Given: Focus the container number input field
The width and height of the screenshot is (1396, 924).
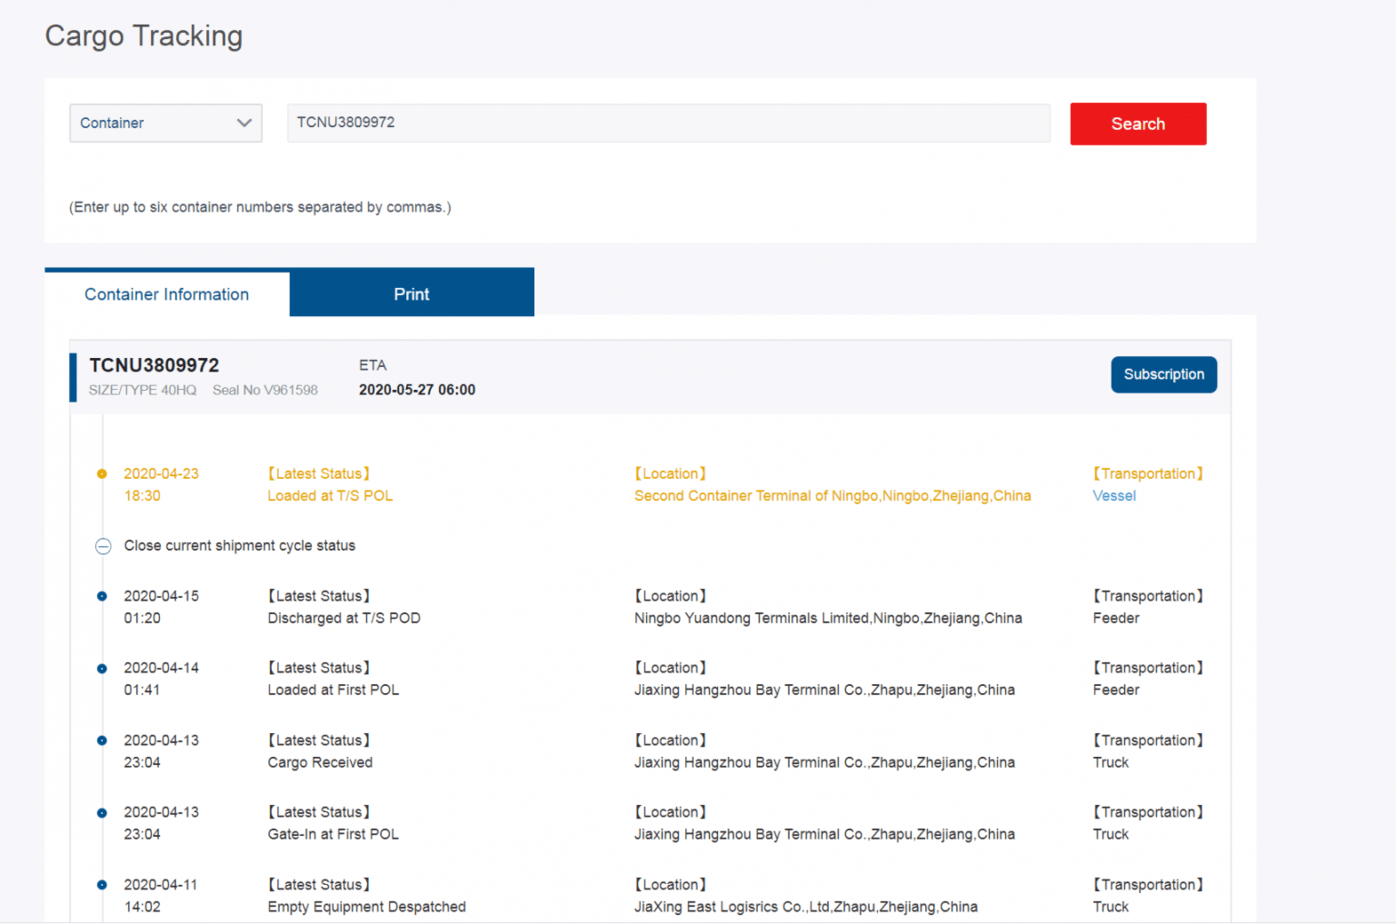Looking at the screenshot, I should pyautogui.click(x=668, y=123).
